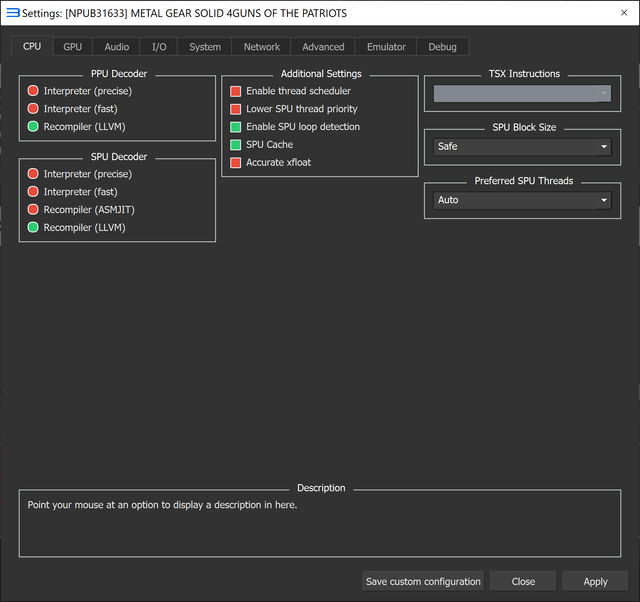The image size is (640, 602).
Task: Click Save custom configuration button
Action: tap(423, 581)
